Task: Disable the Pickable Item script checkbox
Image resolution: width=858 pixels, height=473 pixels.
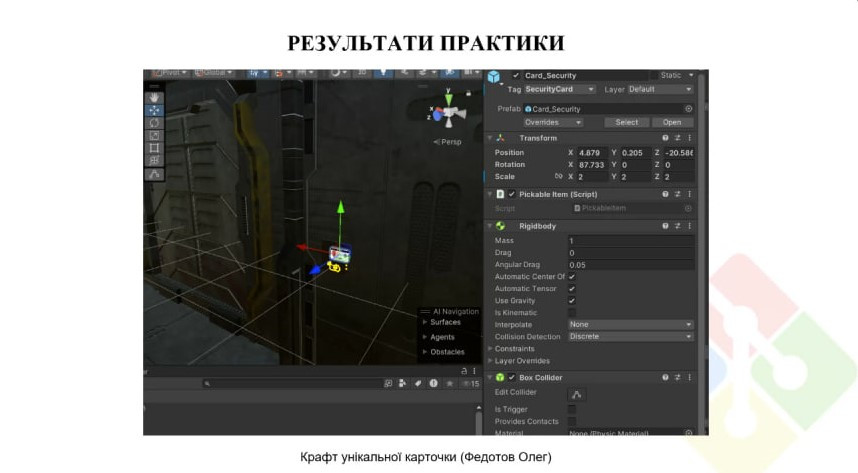Action: tap(512, 194)
